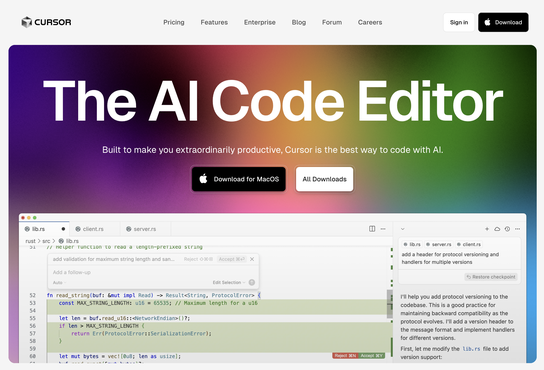Click the chat message 'add a header for protocol versioning'
544x370 pixels.
click(x=450, y=258)
